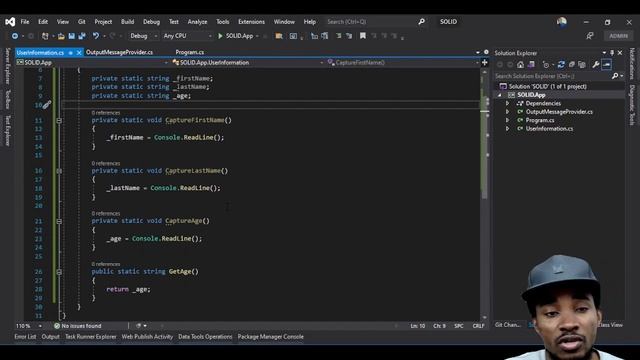This screenshot has width=640, height=360.
Task: Click the No issues found indicator
Action: 78,326
